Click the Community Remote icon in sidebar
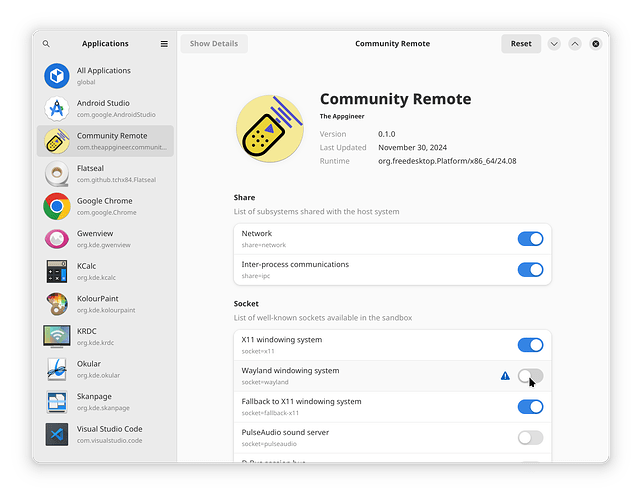 tap(57, 141)
